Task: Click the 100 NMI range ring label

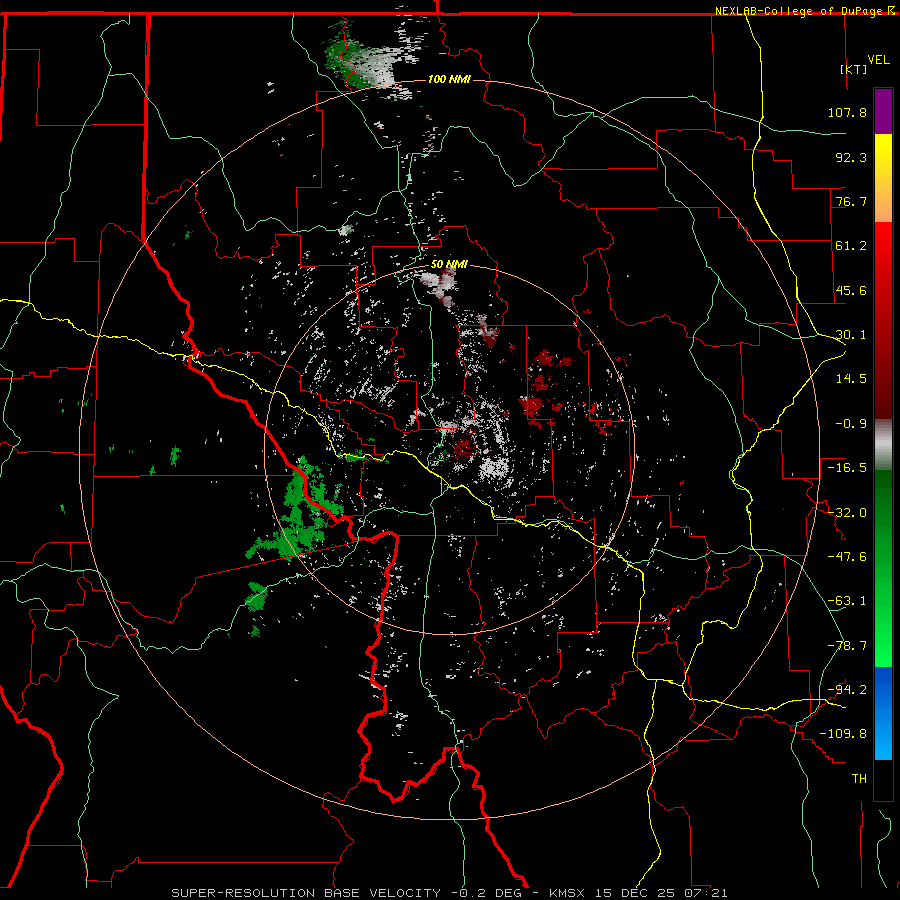Action: [x=449, y=79]
